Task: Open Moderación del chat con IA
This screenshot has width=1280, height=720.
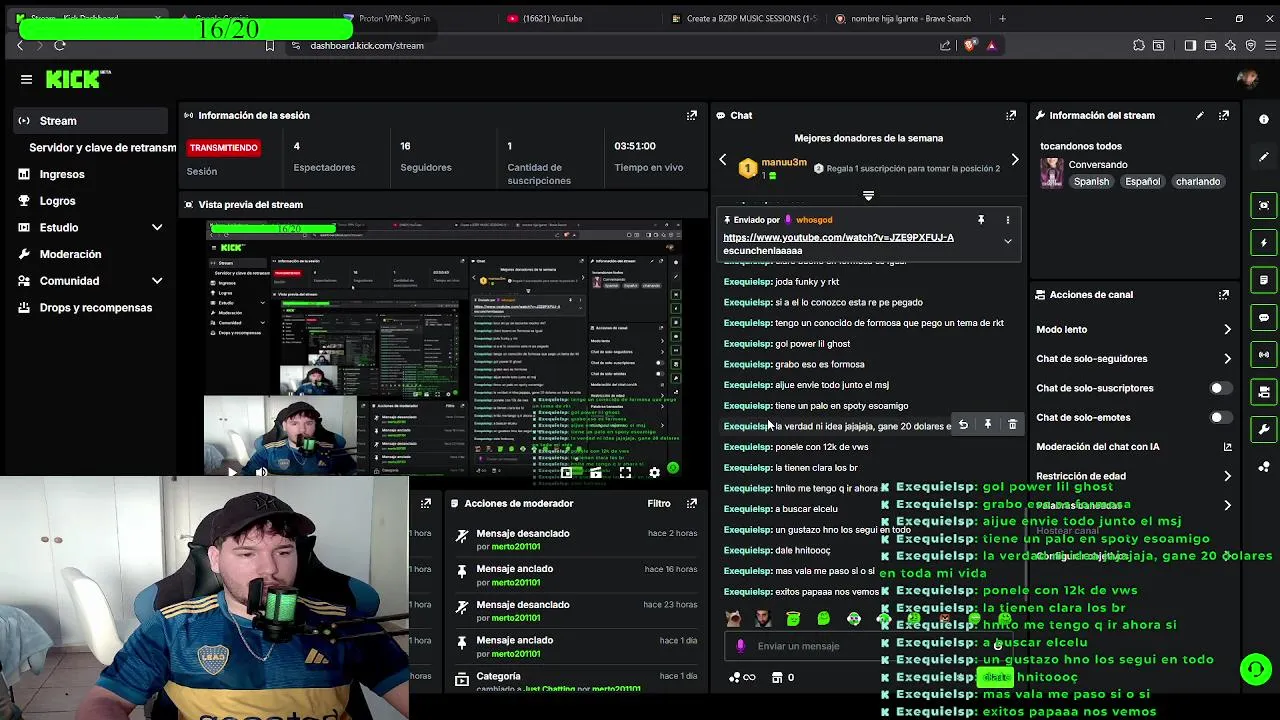Action: pos(1133,447)
